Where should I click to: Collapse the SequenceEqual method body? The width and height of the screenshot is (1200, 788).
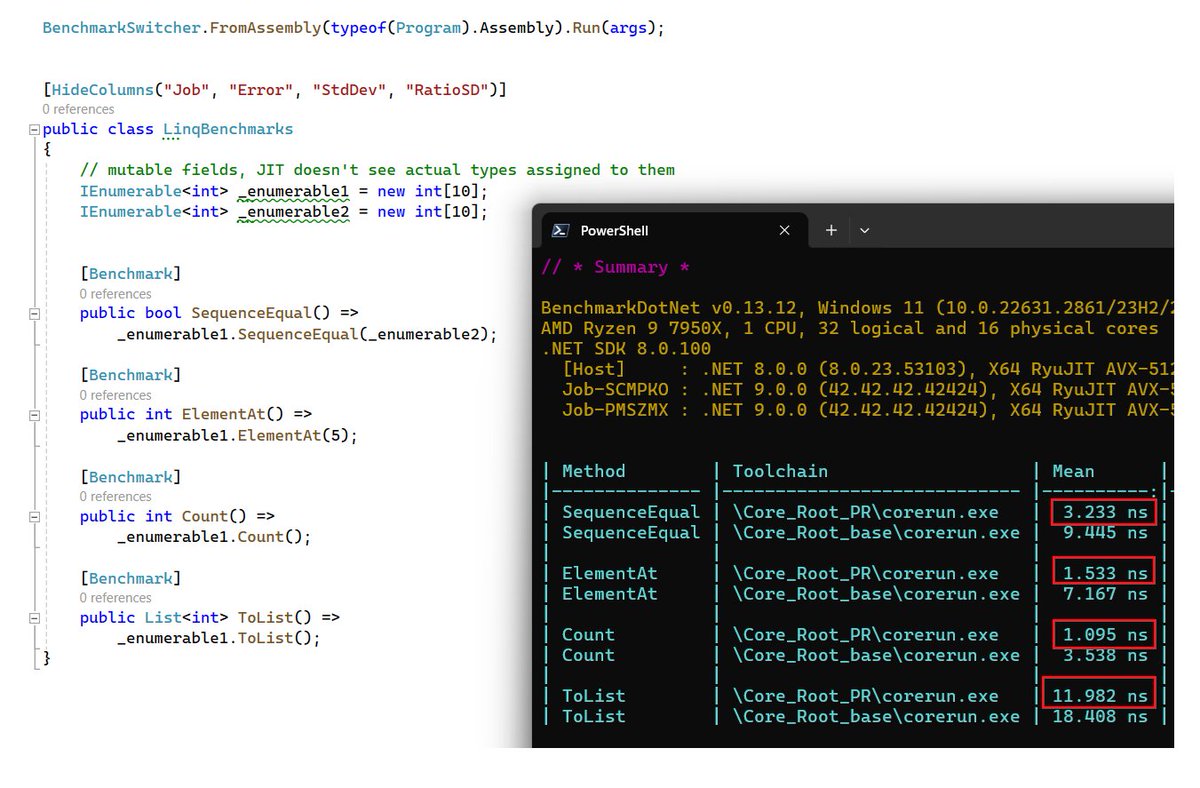click(x=33, y=312)
